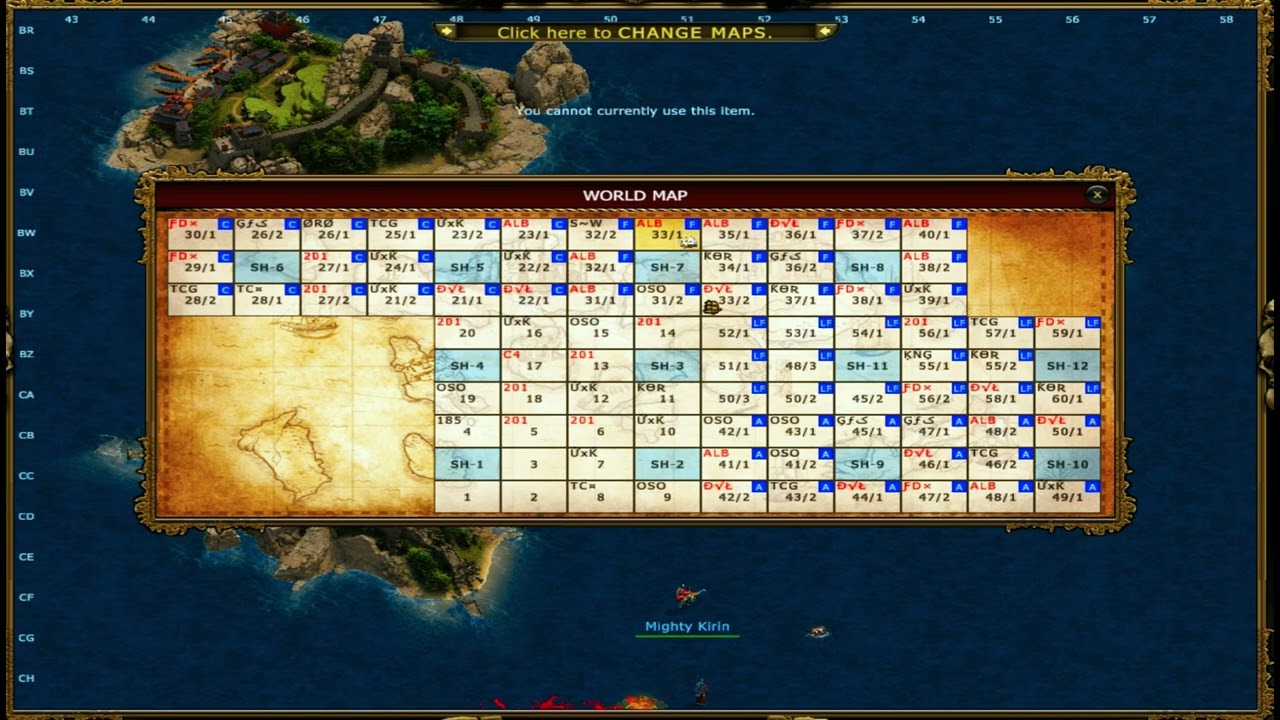This screenshot has height=720, width=1280.
Task: Open the SH-3 safe haven tile
Action: click(x=667, y=366)
